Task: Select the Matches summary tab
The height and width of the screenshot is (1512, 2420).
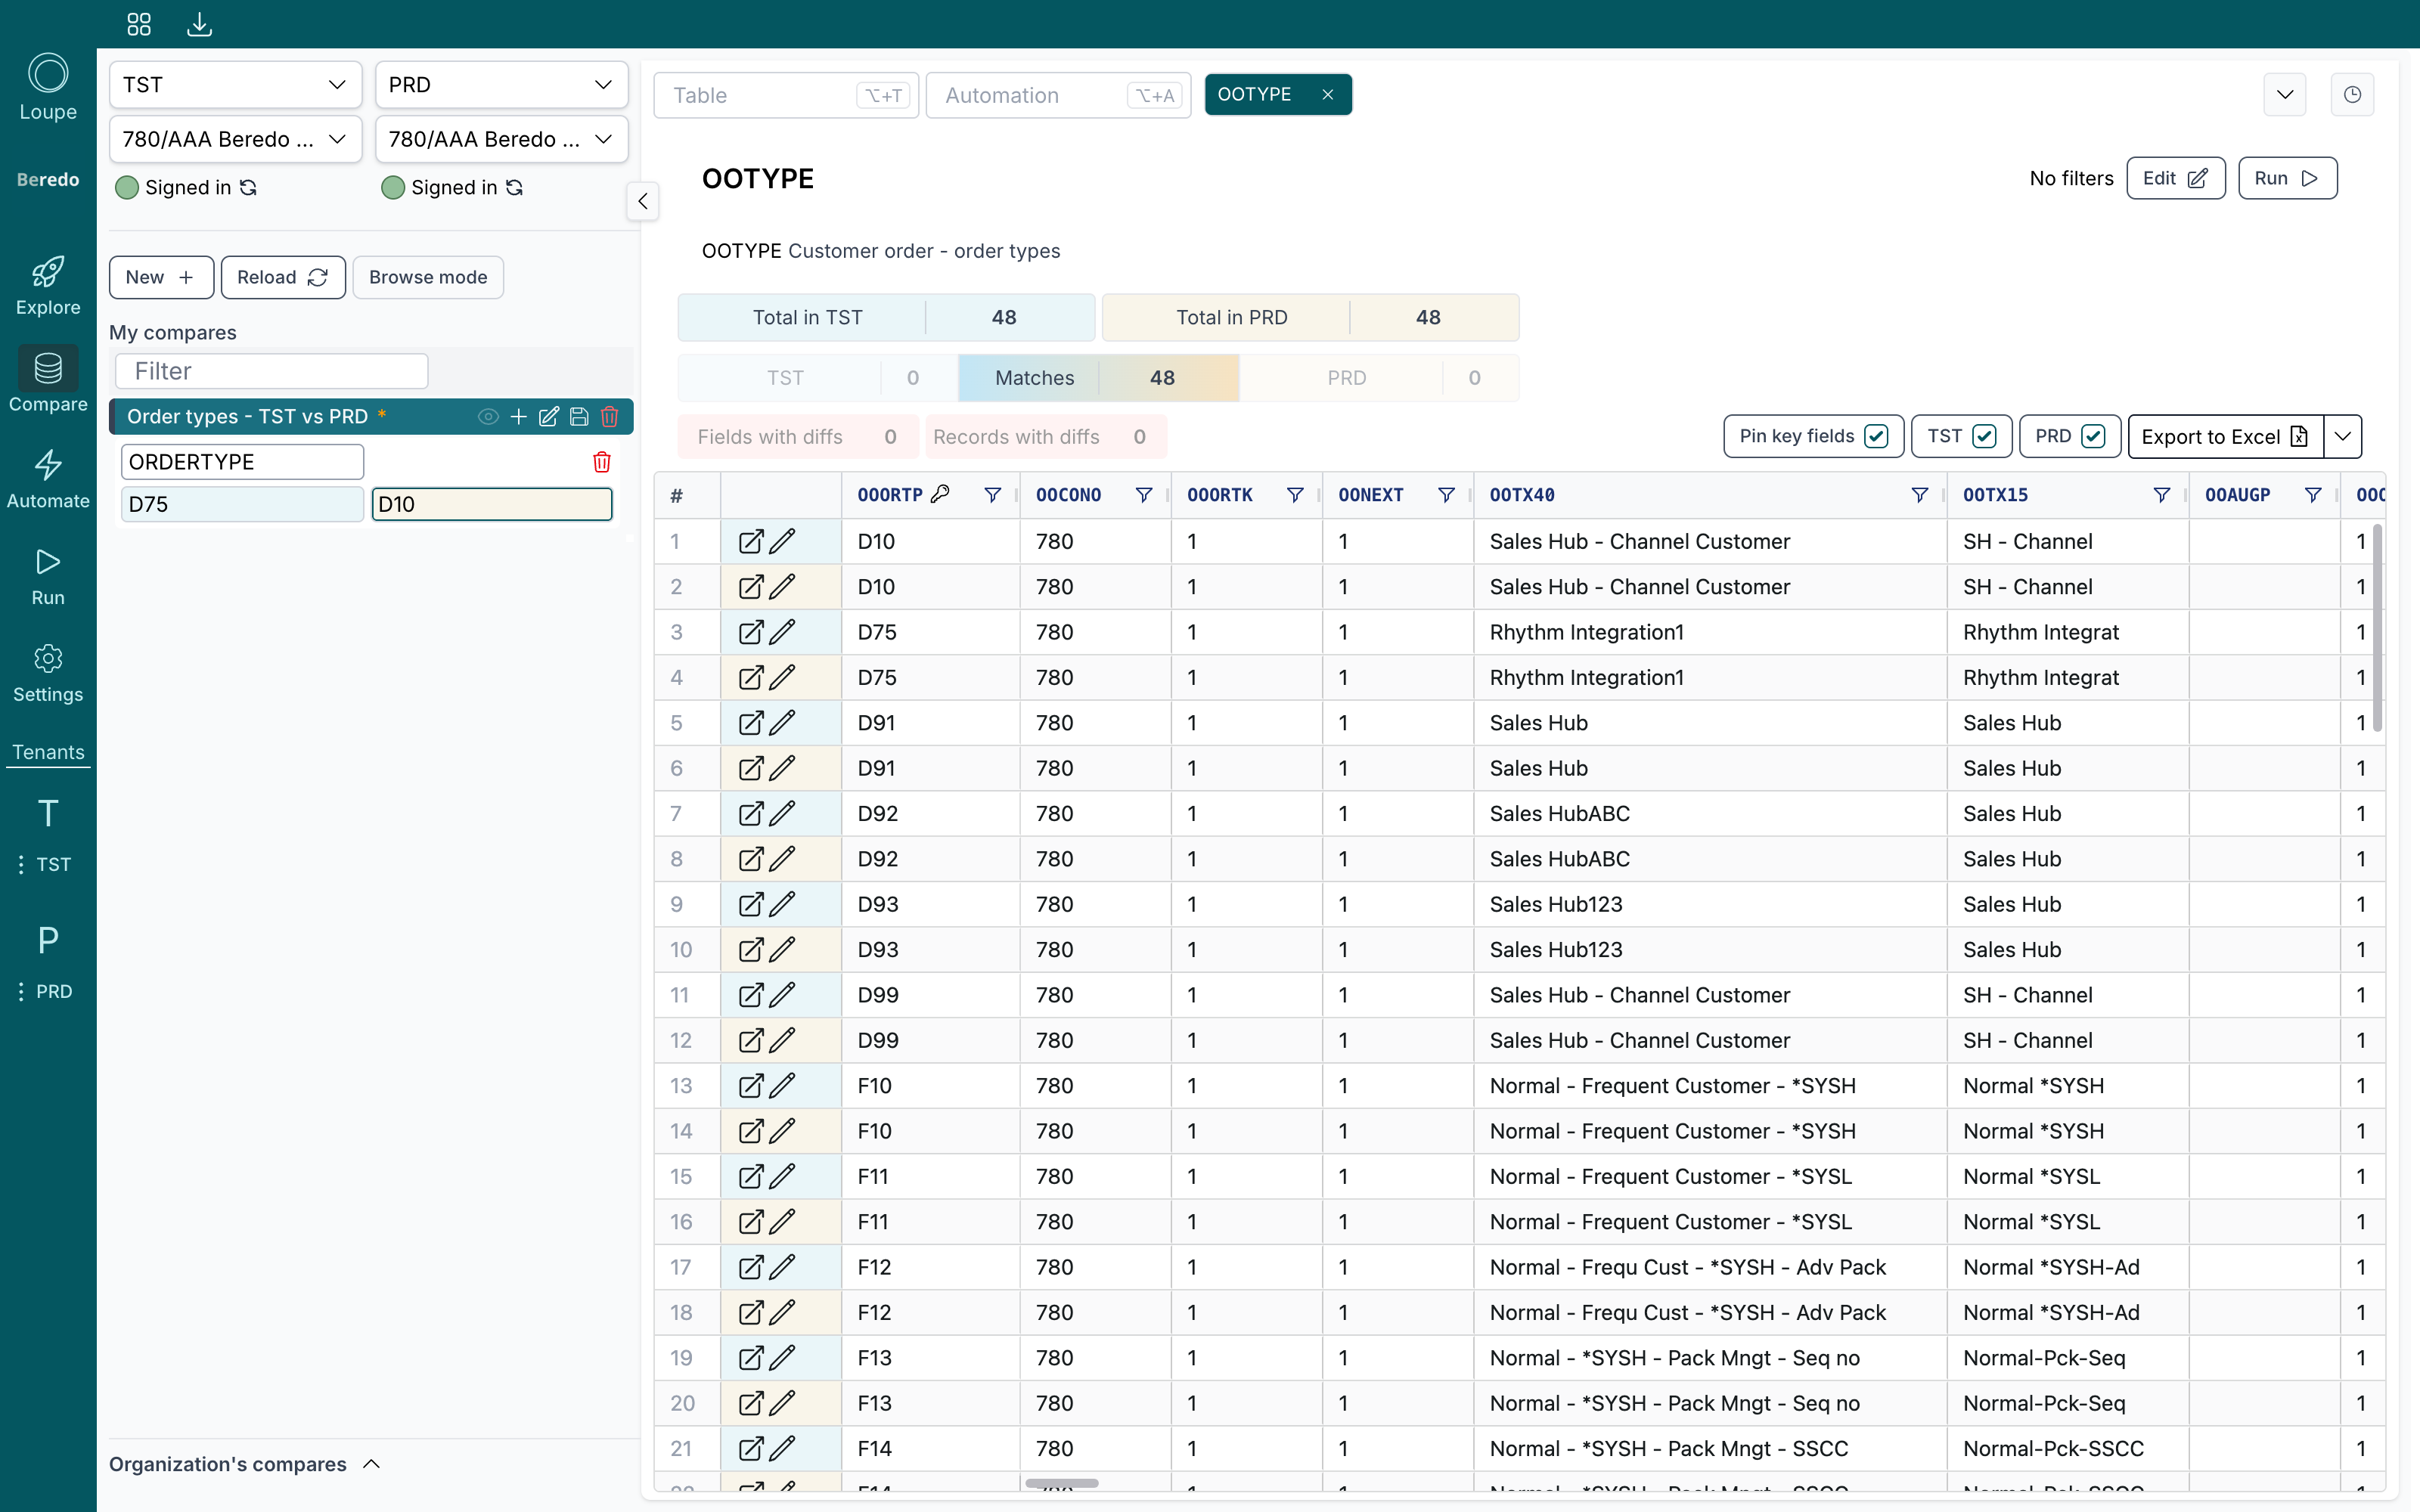Action: (x=1098, y=378)
